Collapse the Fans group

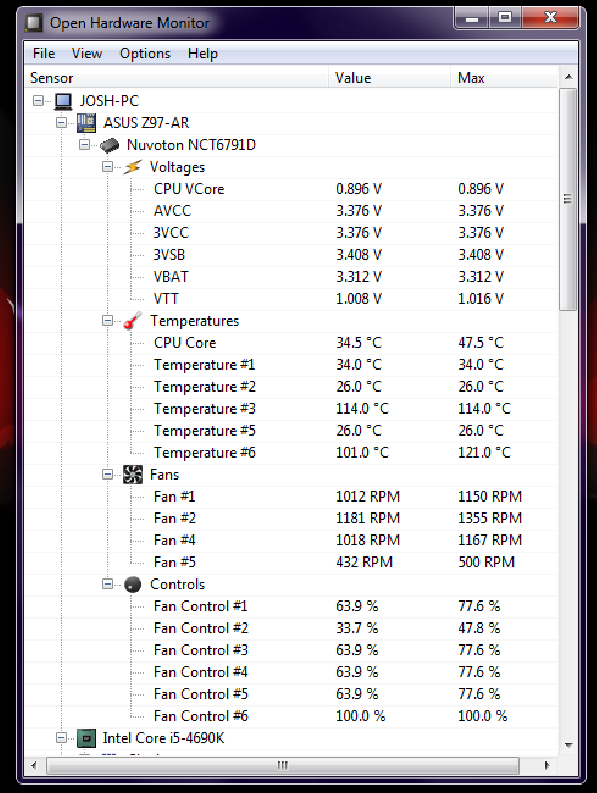click(107, 474)
